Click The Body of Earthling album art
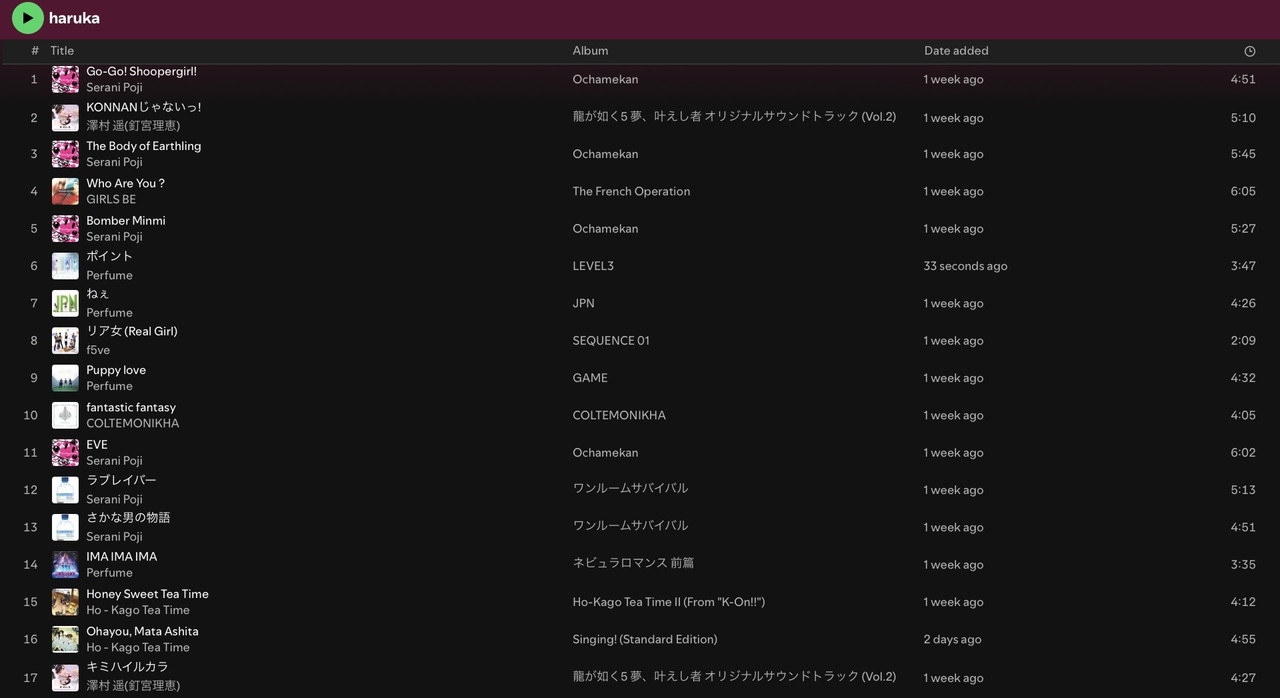1280x698 pixels. [65, 154]
